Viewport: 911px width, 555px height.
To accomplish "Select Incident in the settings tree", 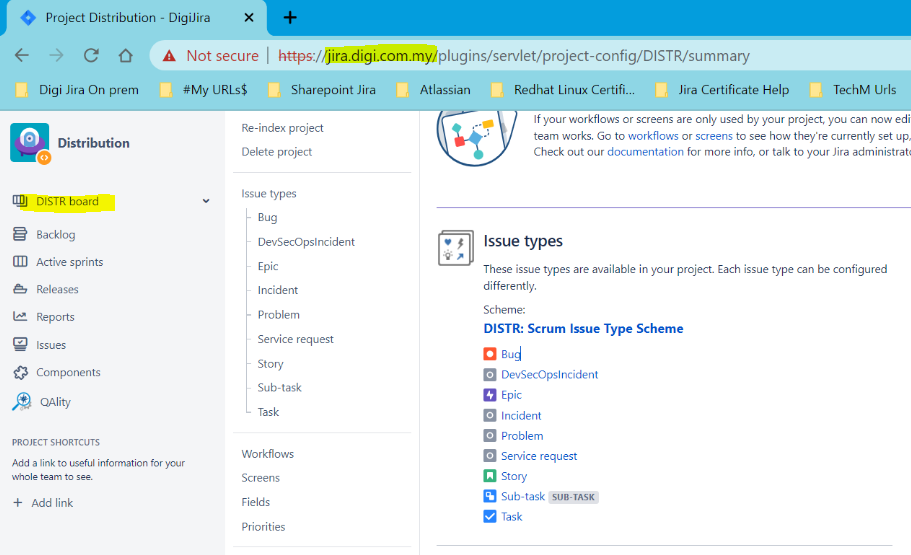I will pos(278,290).
